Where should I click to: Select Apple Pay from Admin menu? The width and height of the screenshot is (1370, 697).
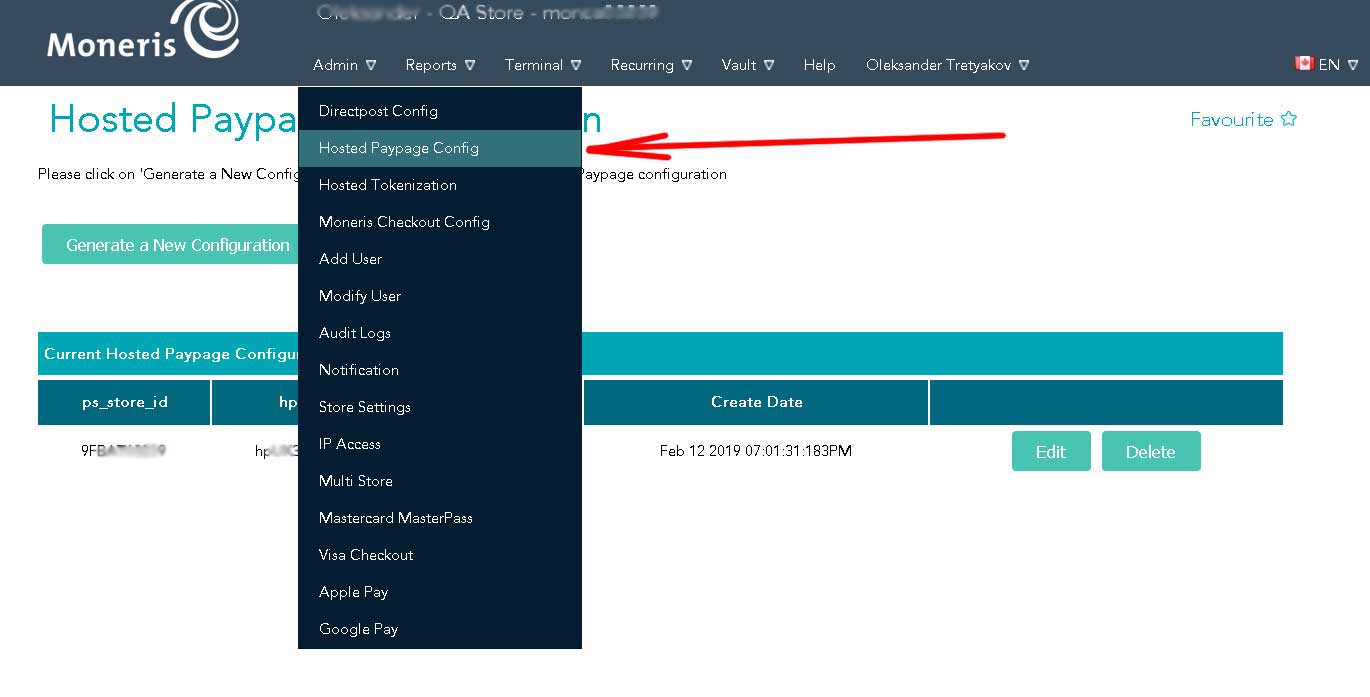tap(440, 592)
